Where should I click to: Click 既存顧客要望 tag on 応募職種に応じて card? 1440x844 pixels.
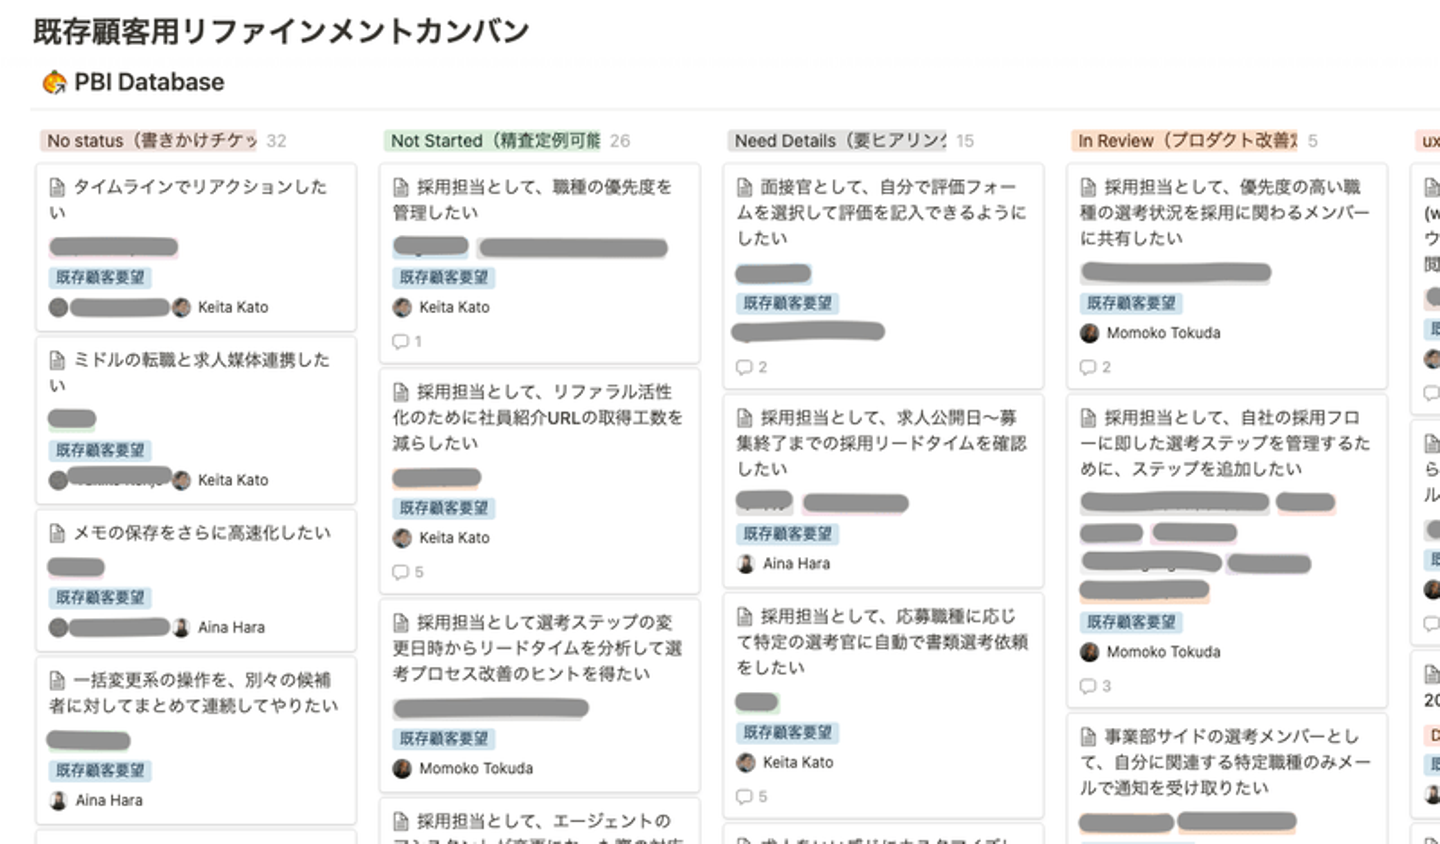[787, 732]
